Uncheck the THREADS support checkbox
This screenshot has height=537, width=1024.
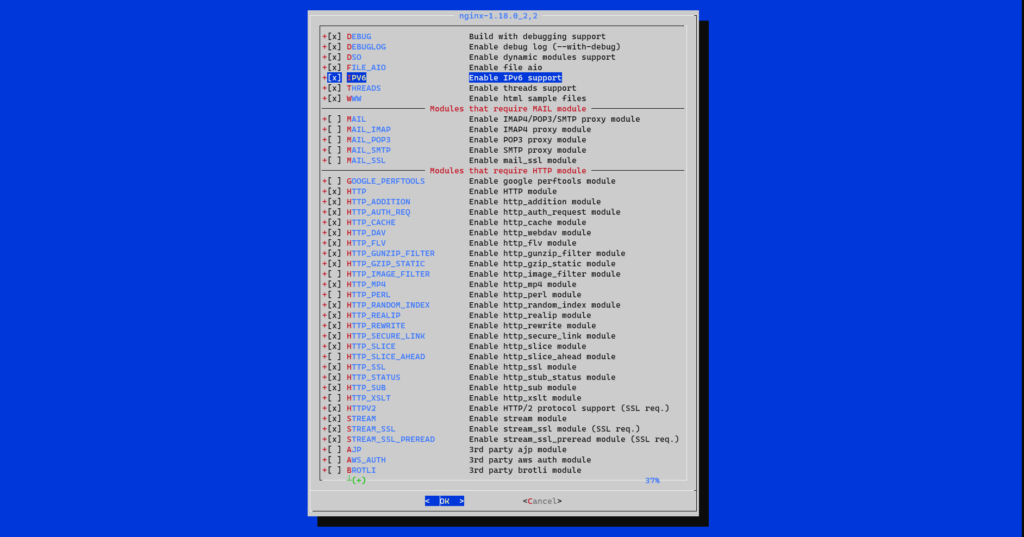[x=334, y=88]
